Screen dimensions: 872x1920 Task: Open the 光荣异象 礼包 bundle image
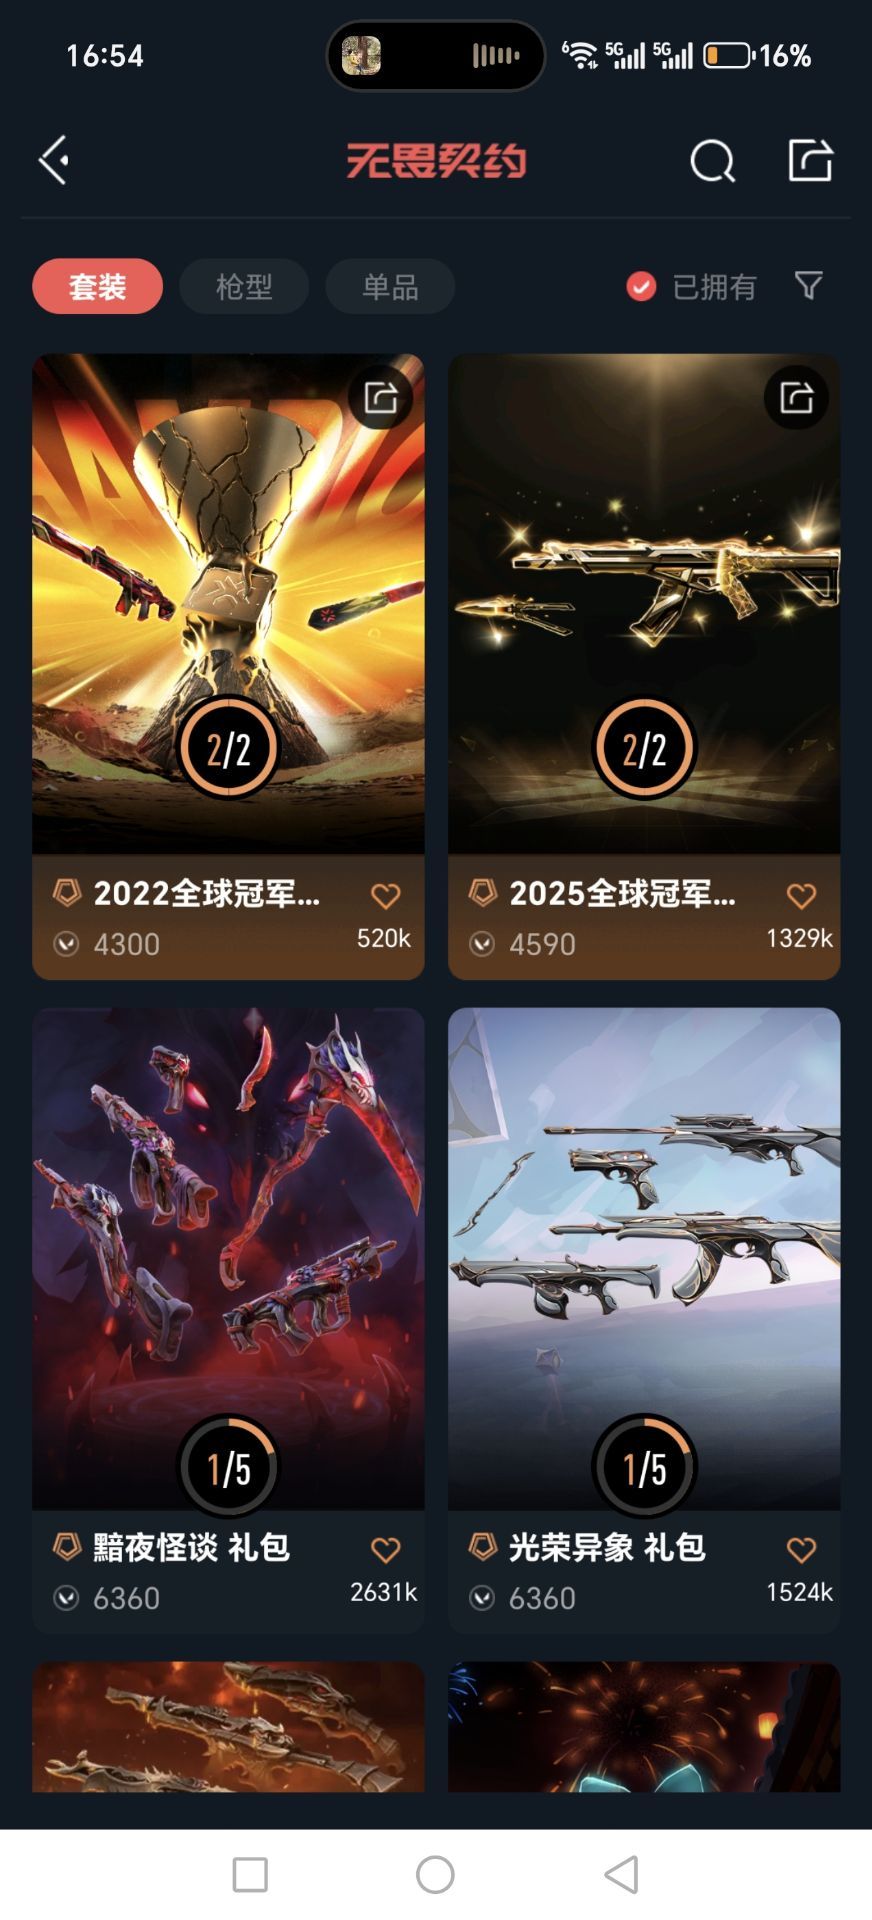coord(644,1258)
